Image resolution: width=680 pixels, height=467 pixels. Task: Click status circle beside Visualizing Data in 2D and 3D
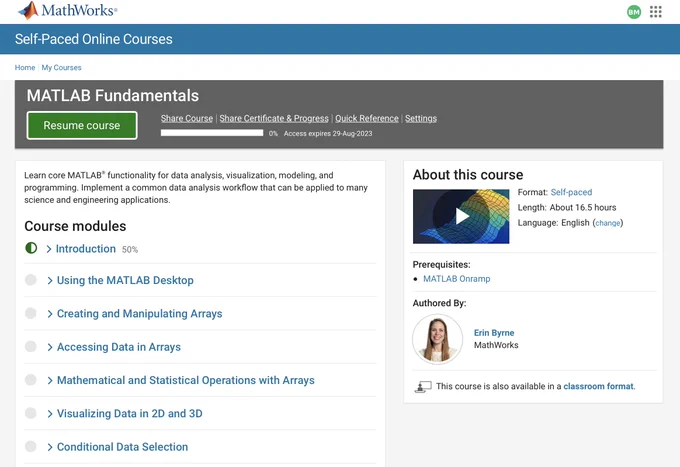click(x=31, y=413)
